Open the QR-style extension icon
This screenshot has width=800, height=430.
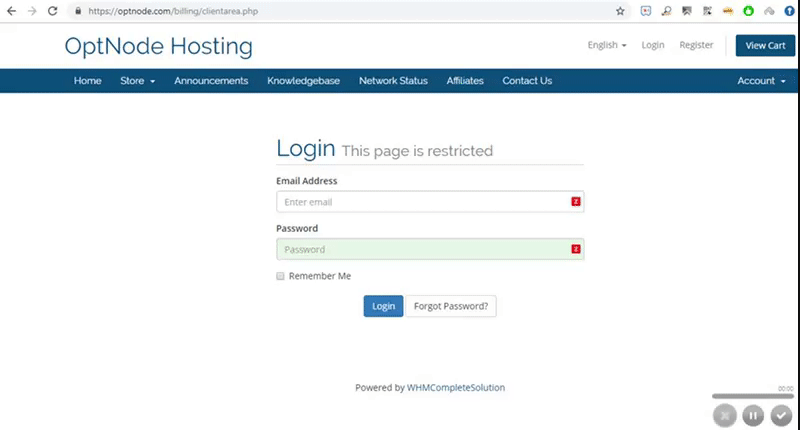707,11
